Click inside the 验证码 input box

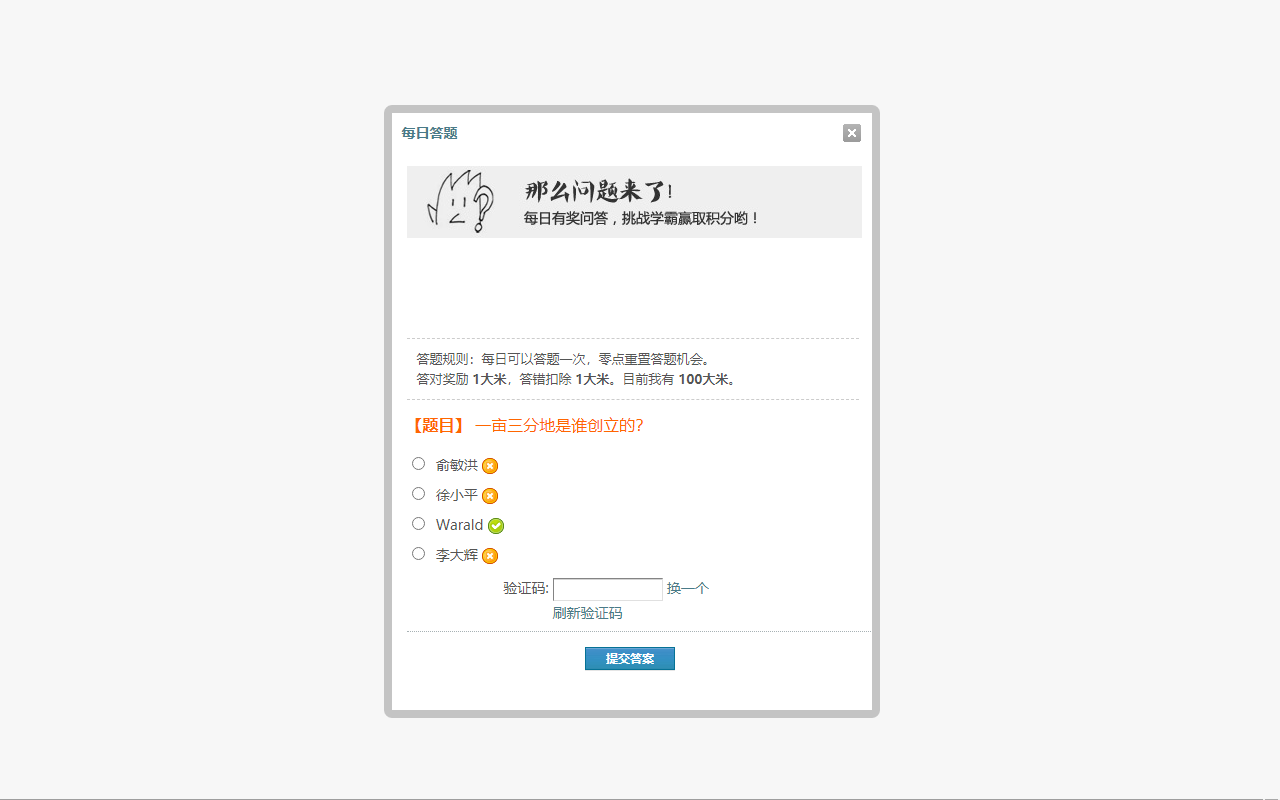(608, 589)
